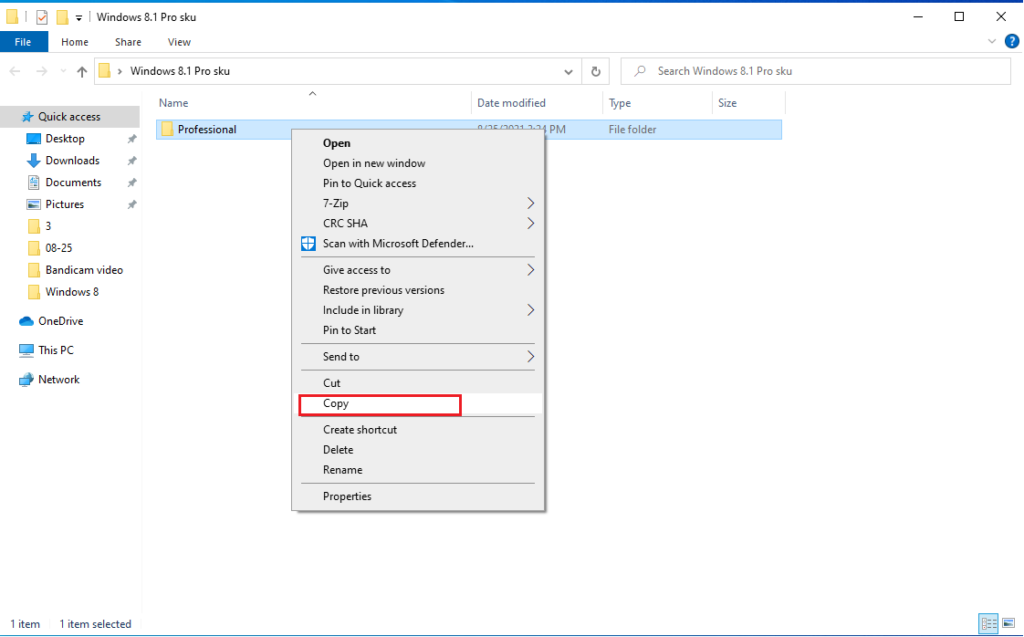Image resolution: width=1024 pixels, height=637 pixels.
Task: Open the Bandicam video folder in sidebar
Action: 84,270
